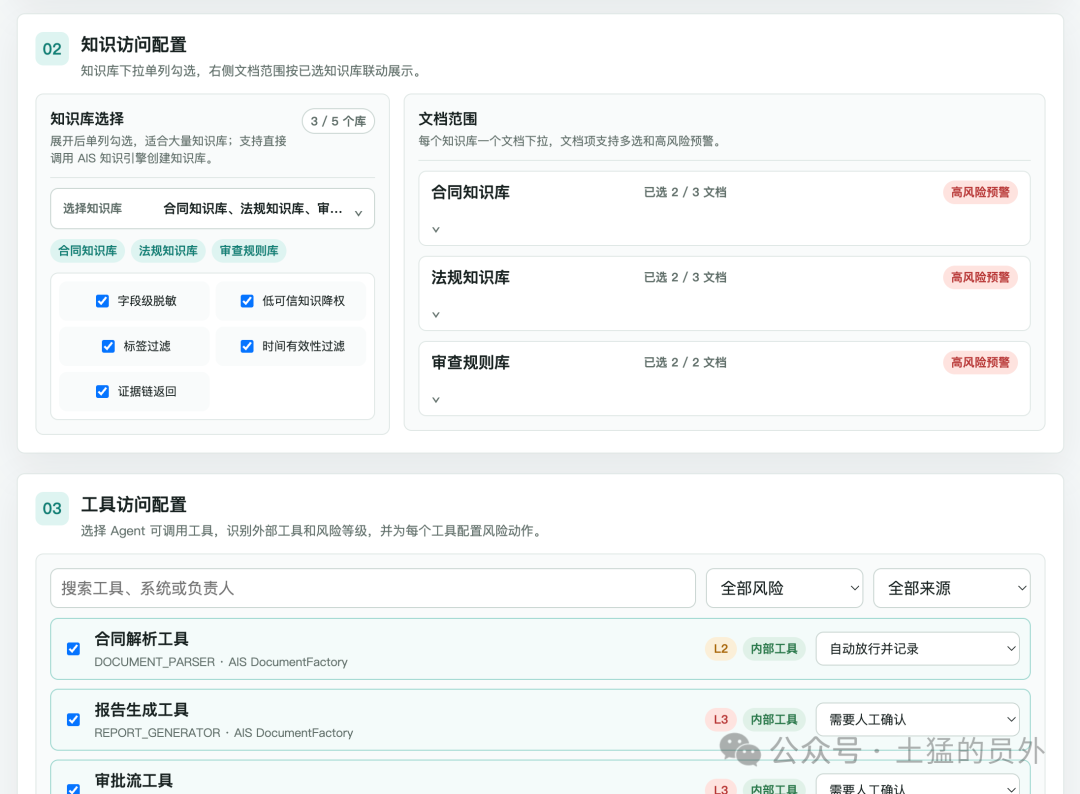The height and width of the screenshot is (794, 1080).
Task: Click the 合同解析工具 tool name
Action: [x=141, y=639]
